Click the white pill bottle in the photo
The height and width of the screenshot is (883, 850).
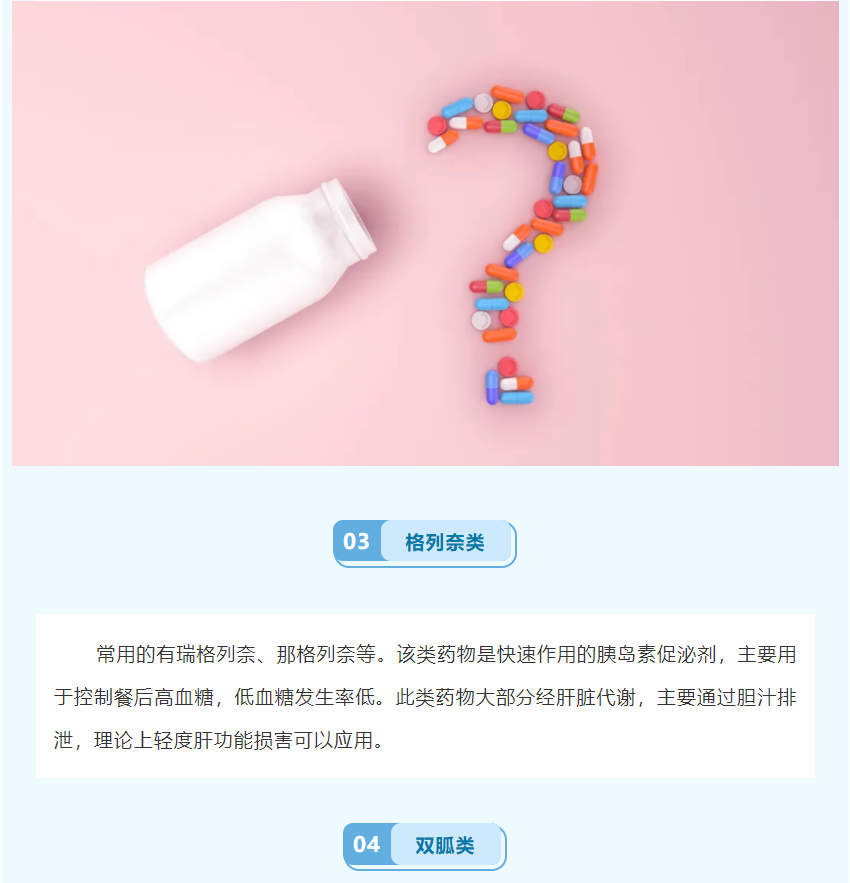[x=259, y=271]
